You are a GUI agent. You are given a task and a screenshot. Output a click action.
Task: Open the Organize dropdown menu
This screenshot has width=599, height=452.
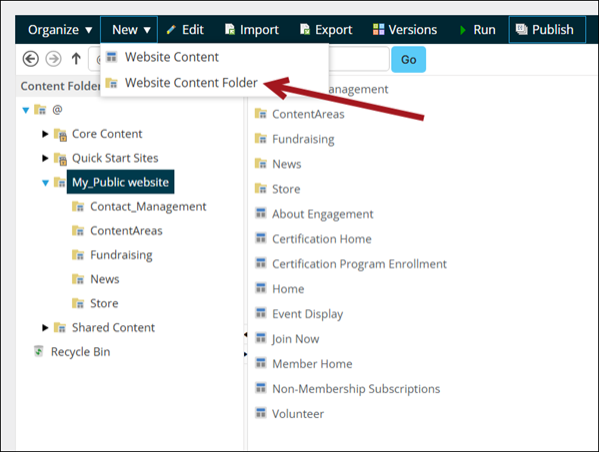pos(60,30)
